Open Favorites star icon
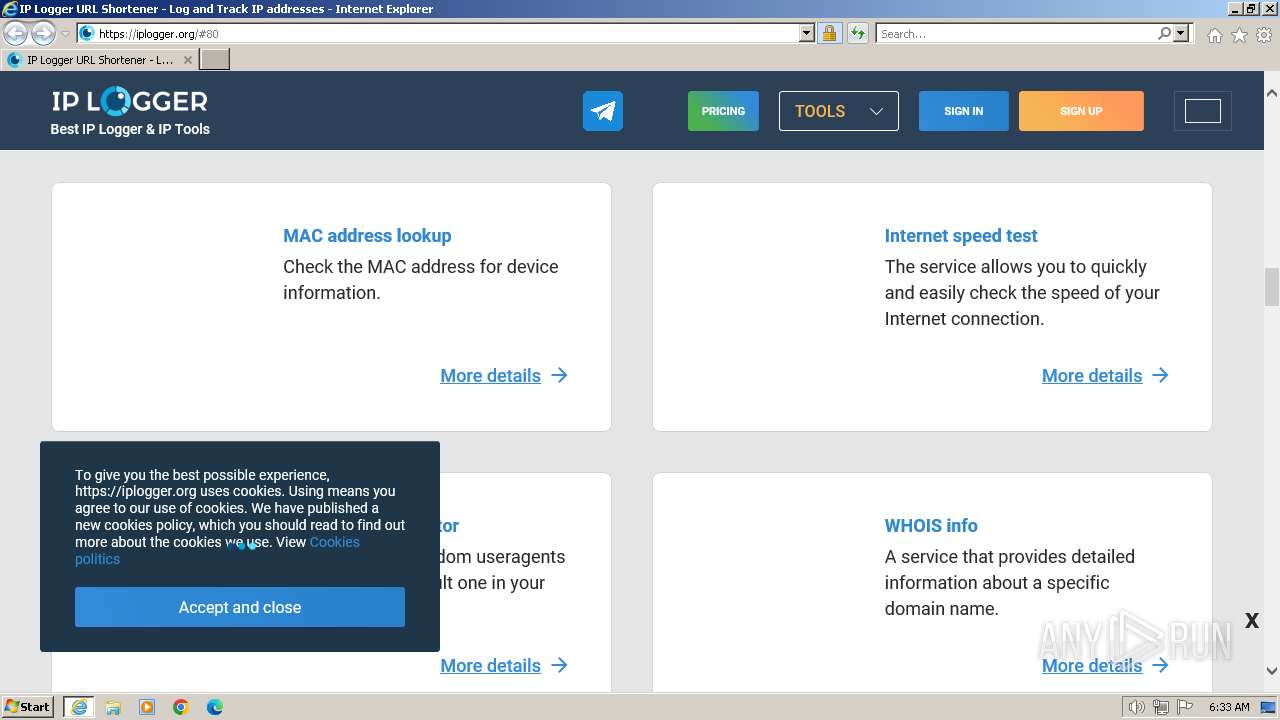Viewport: 1280px width, 720px height. point(1239,35)
